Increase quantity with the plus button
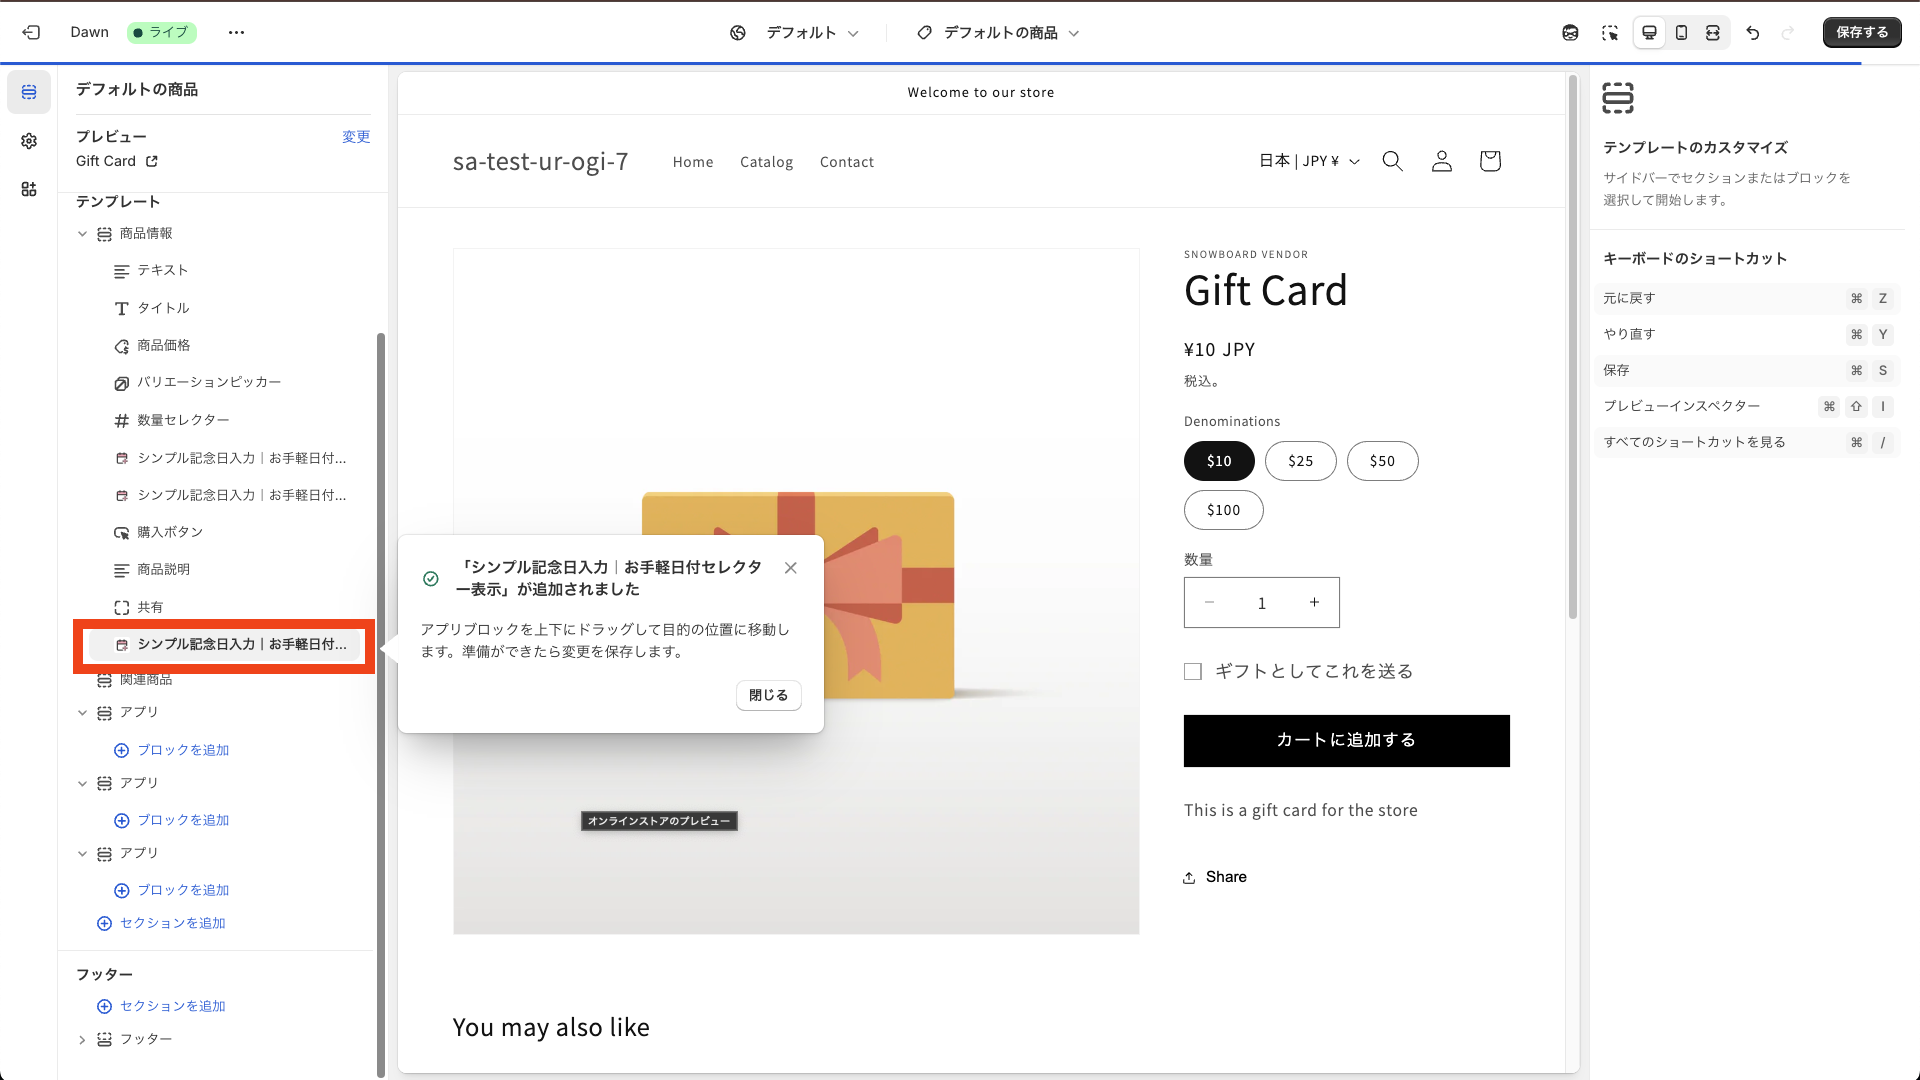 1314,602
